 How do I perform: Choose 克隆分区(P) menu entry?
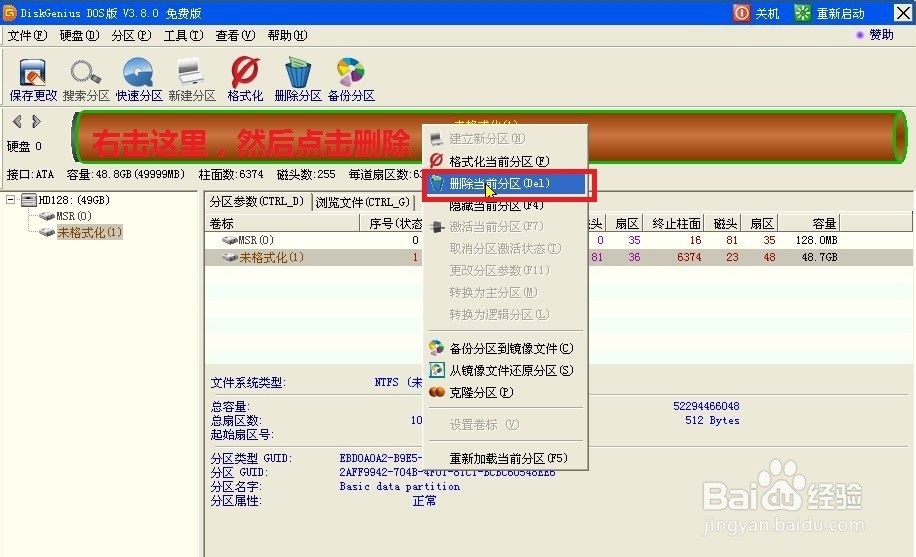coord(505,393)
